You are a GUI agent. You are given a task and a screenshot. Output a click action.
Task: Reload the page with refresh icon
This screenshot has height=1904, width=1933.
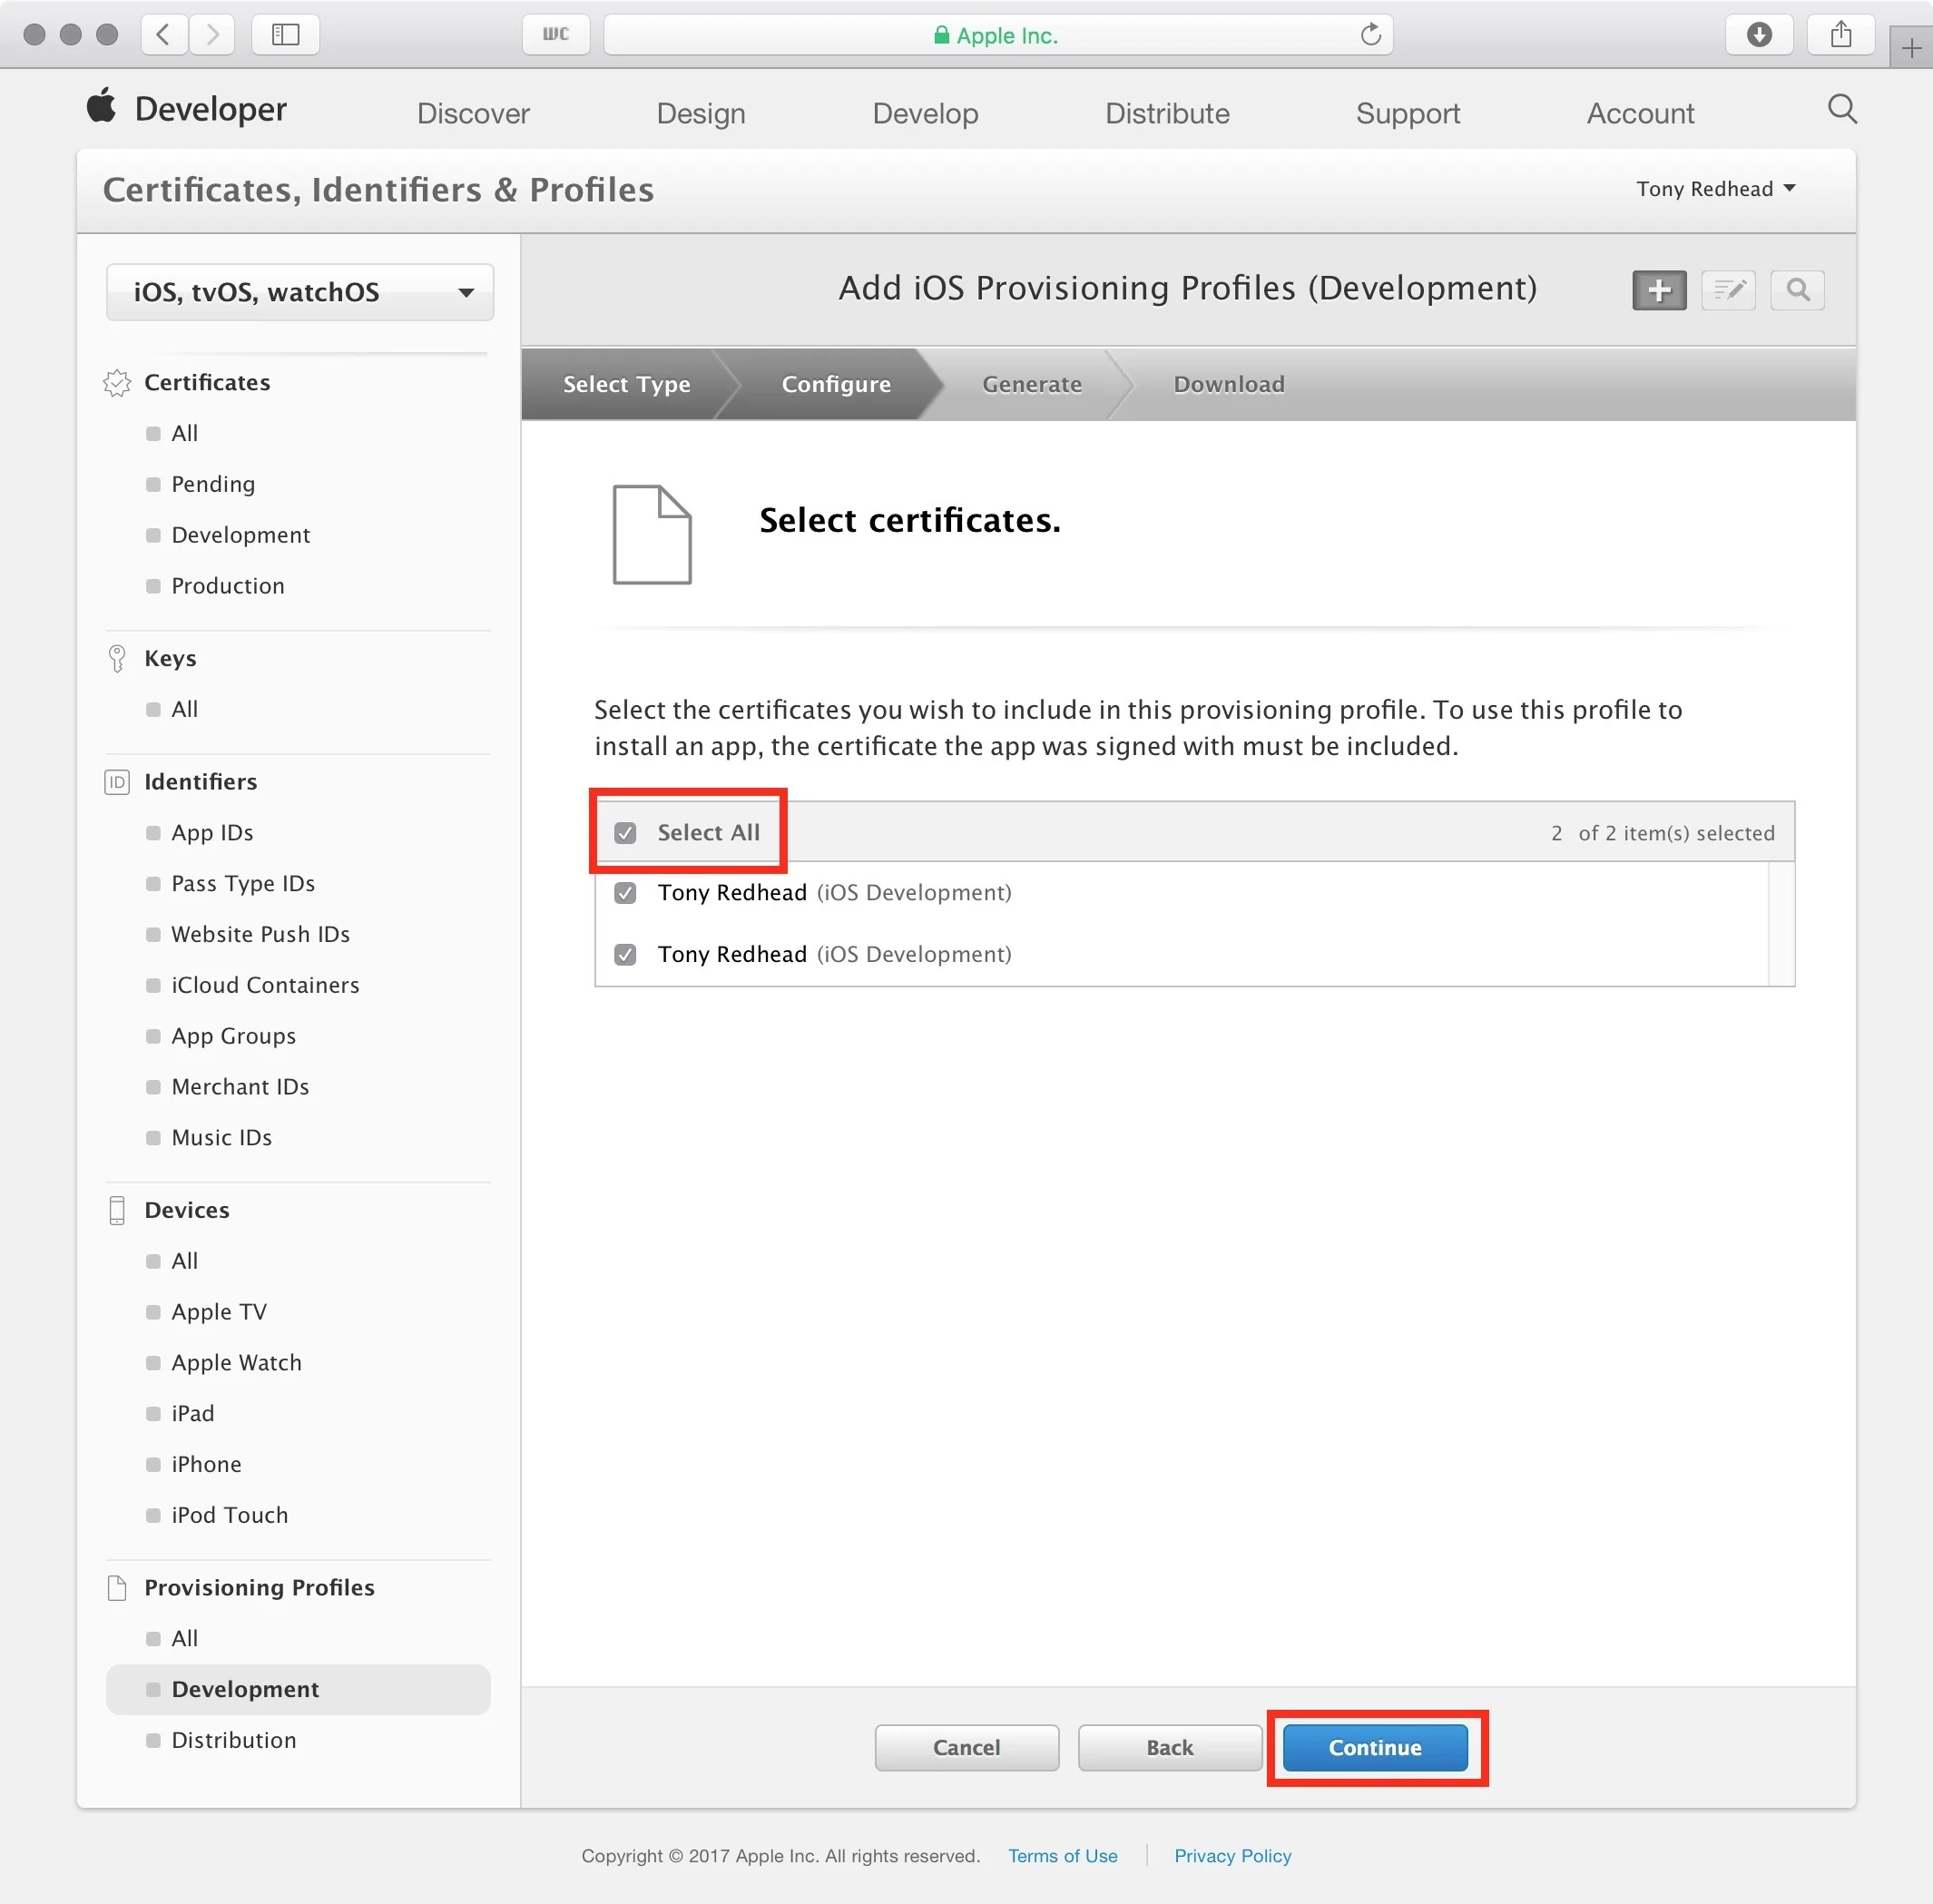click(1370, 35)
